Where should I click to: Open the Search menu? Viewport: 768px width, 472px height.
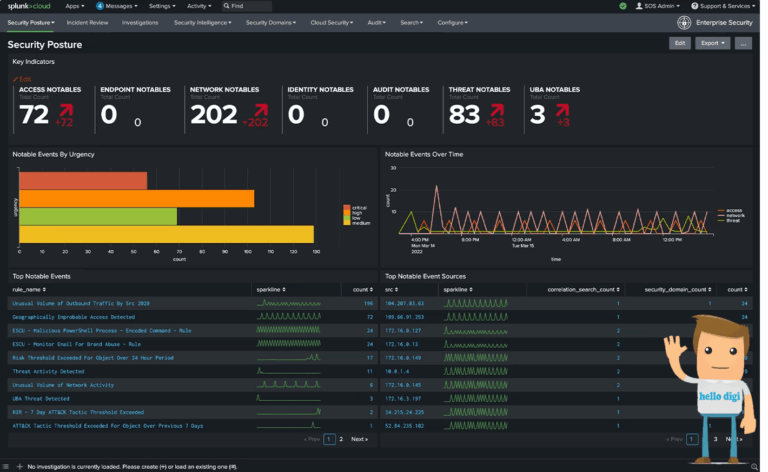click(411, 23)
